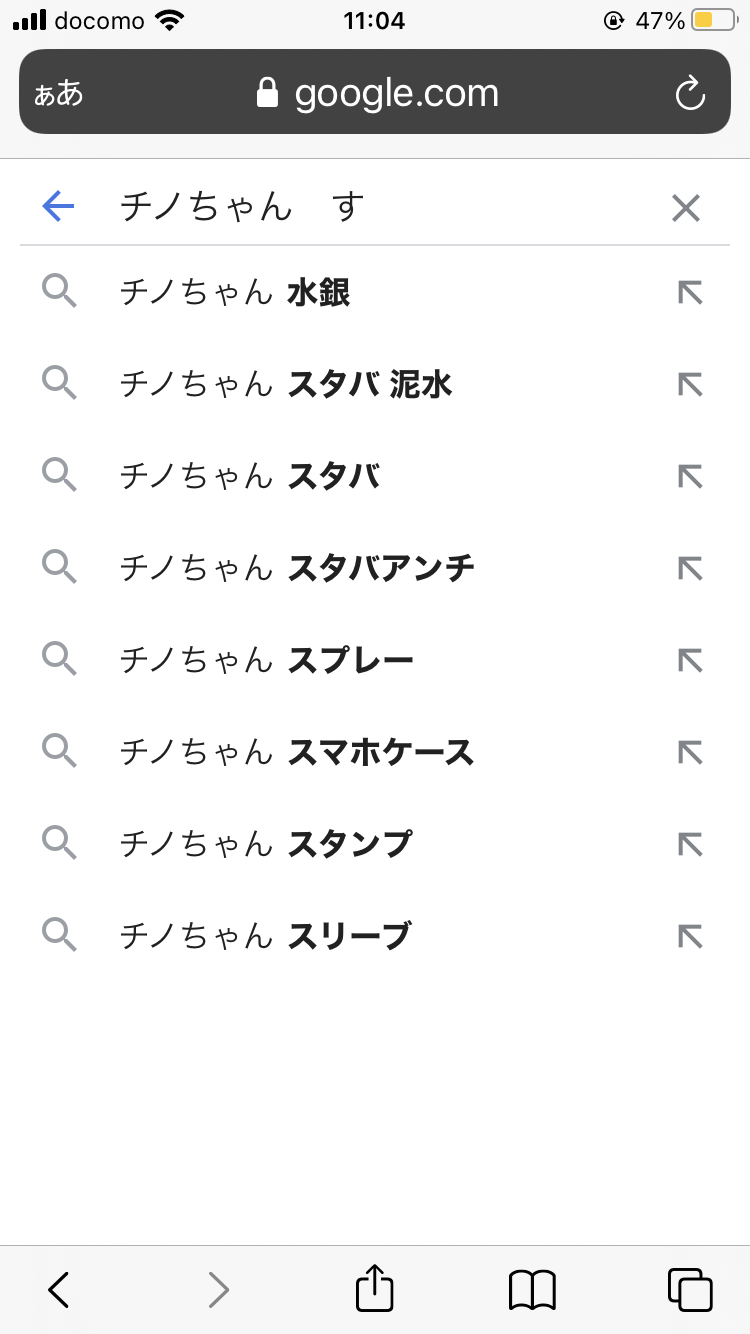Reload the page in address bar
Screen dimensions: 750x1334
pyautogui.click(x=690, y=93)
